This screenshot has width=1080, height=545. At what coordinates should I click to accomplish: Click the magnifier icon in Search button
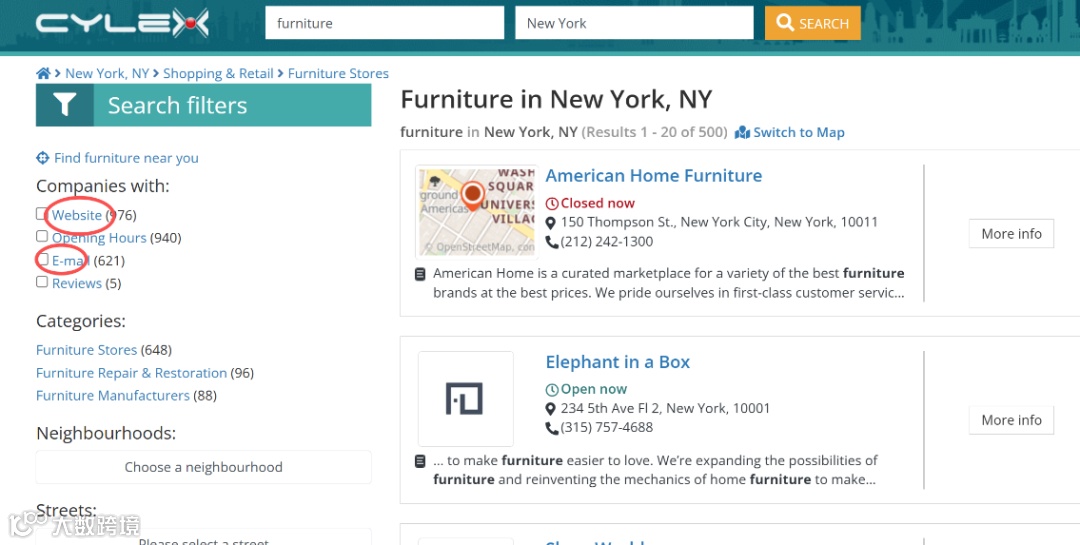[x=785, y=23]
